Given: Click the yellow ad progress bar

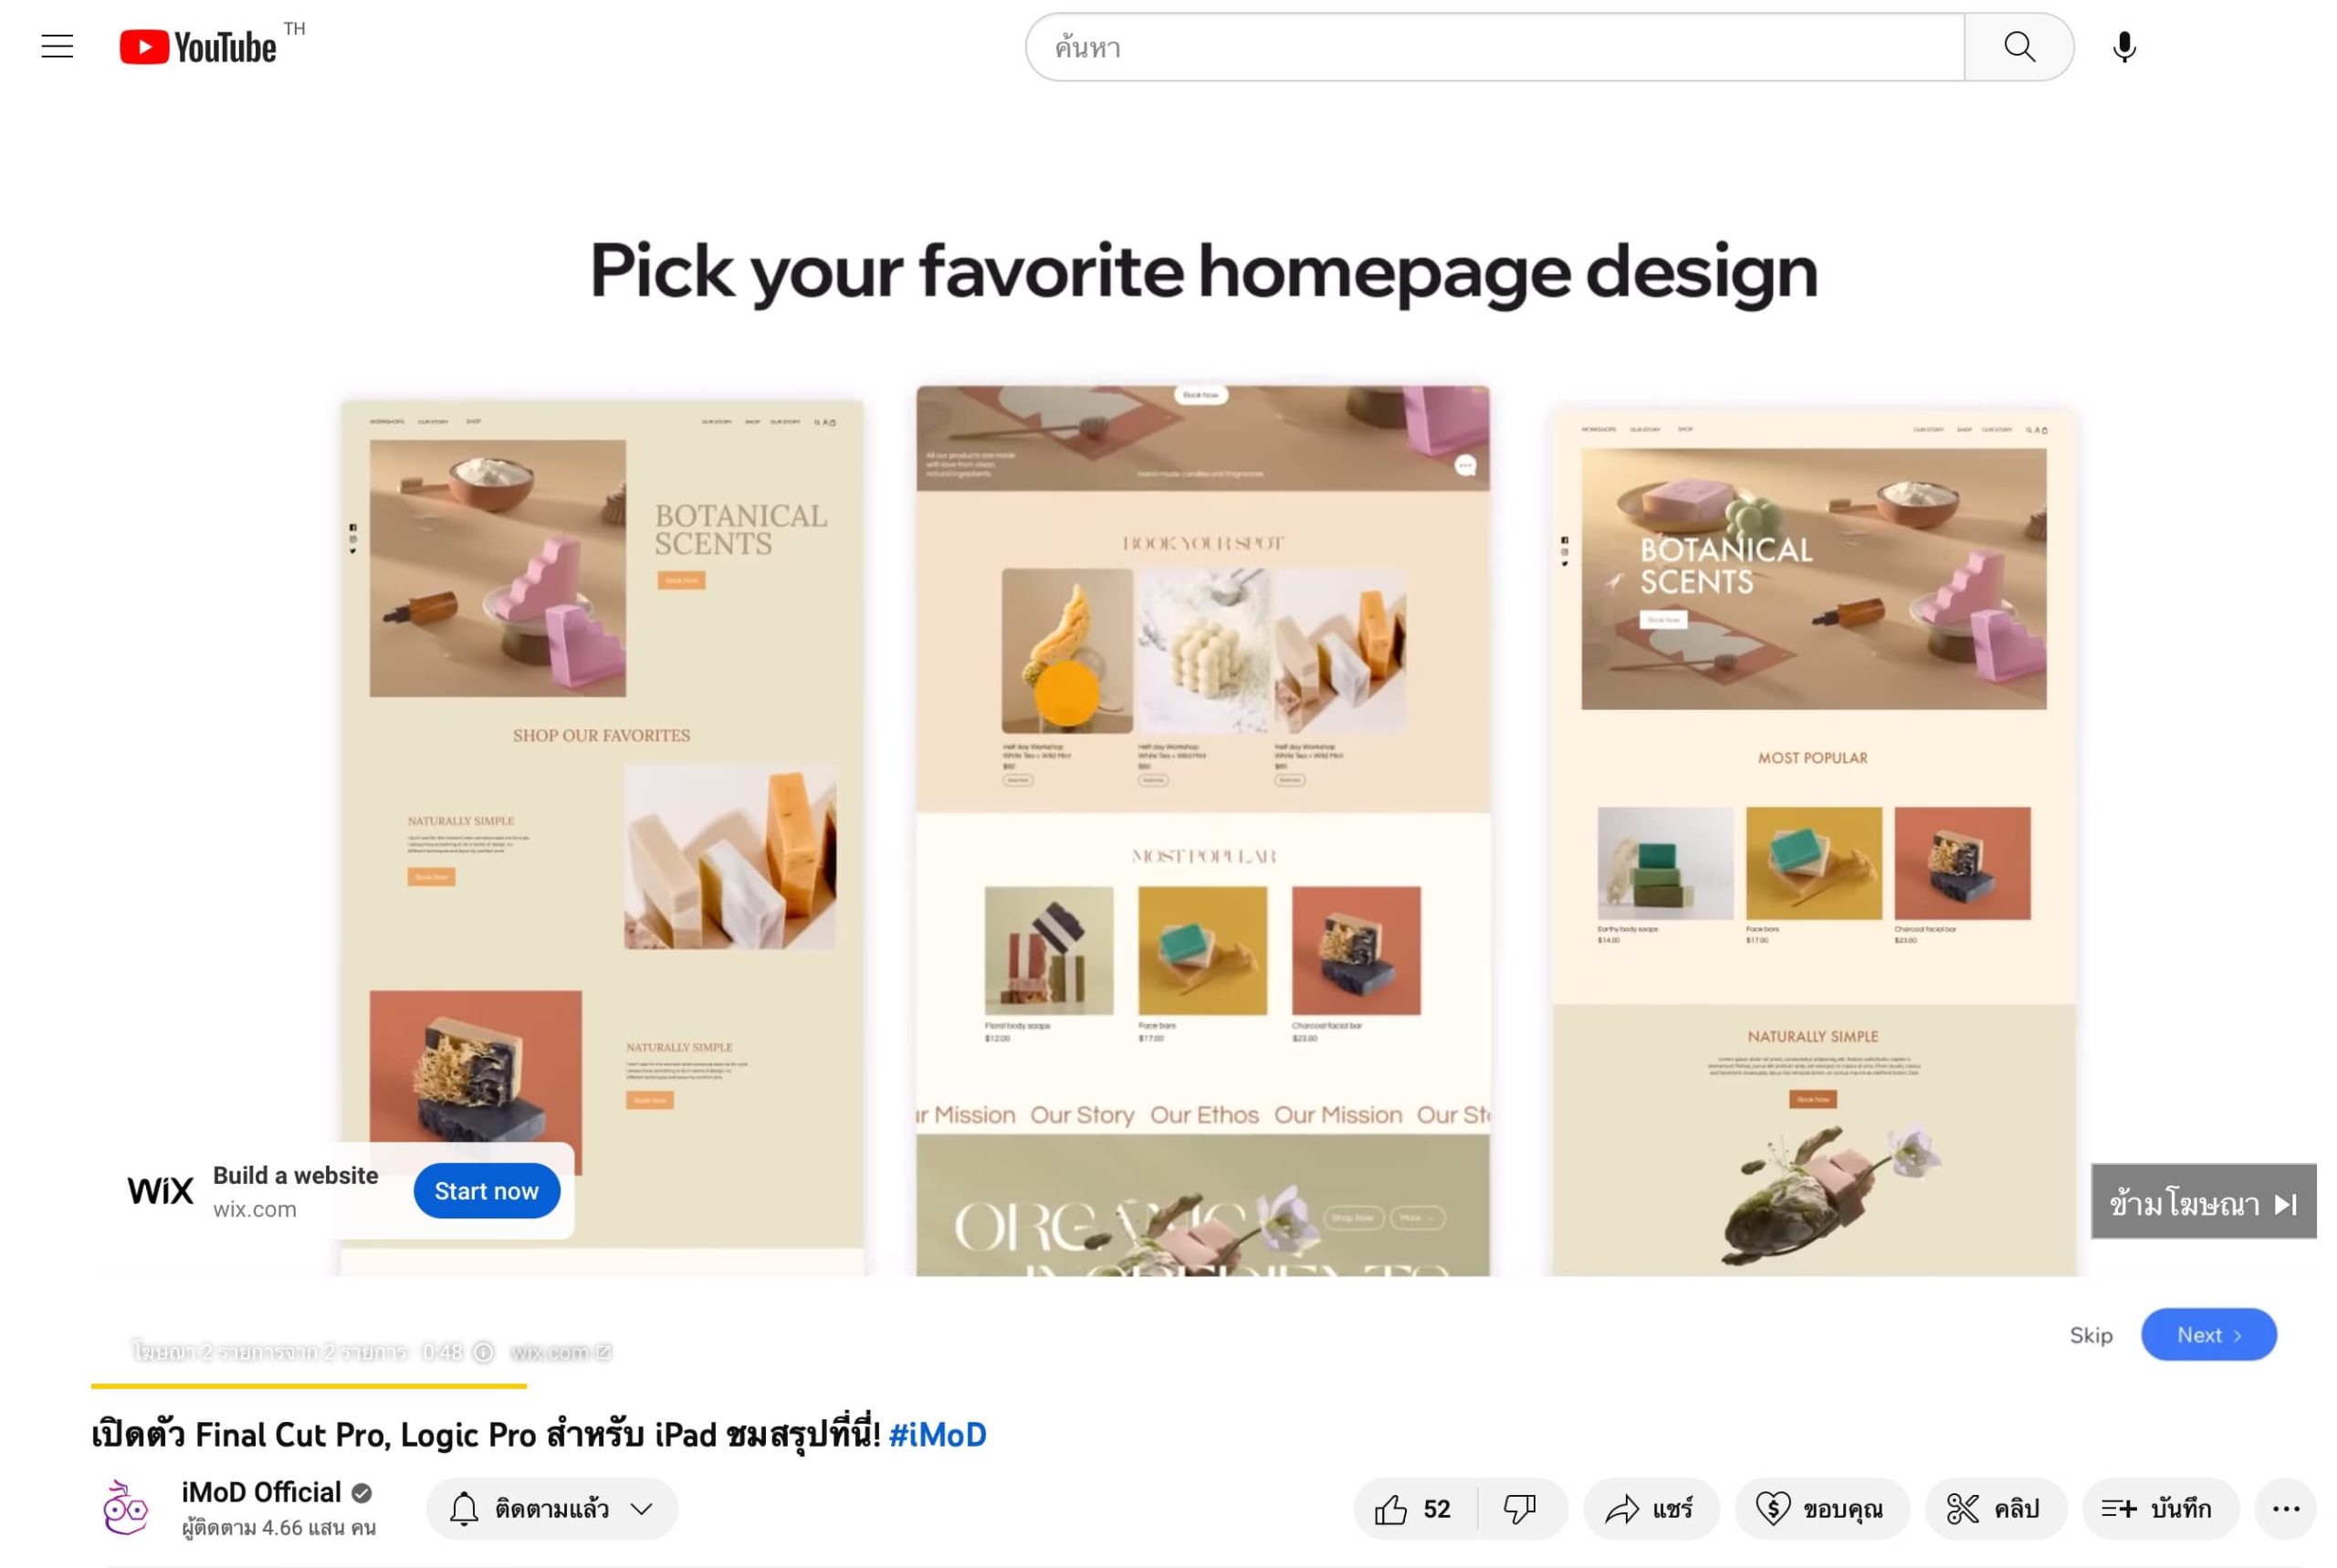Looking at the screenshot, I should click(308, 1386).
